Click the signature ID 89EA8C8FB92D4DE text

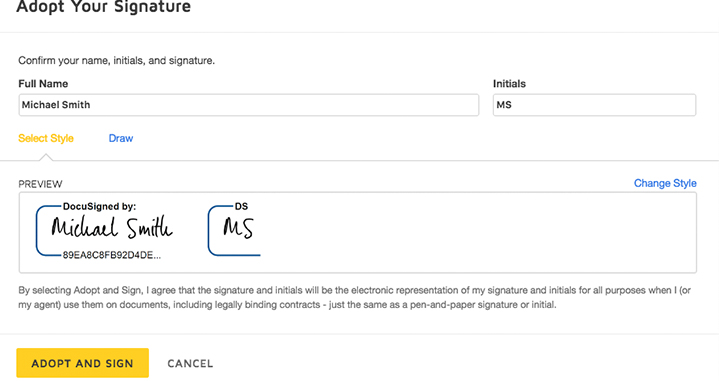coord(111,255)
